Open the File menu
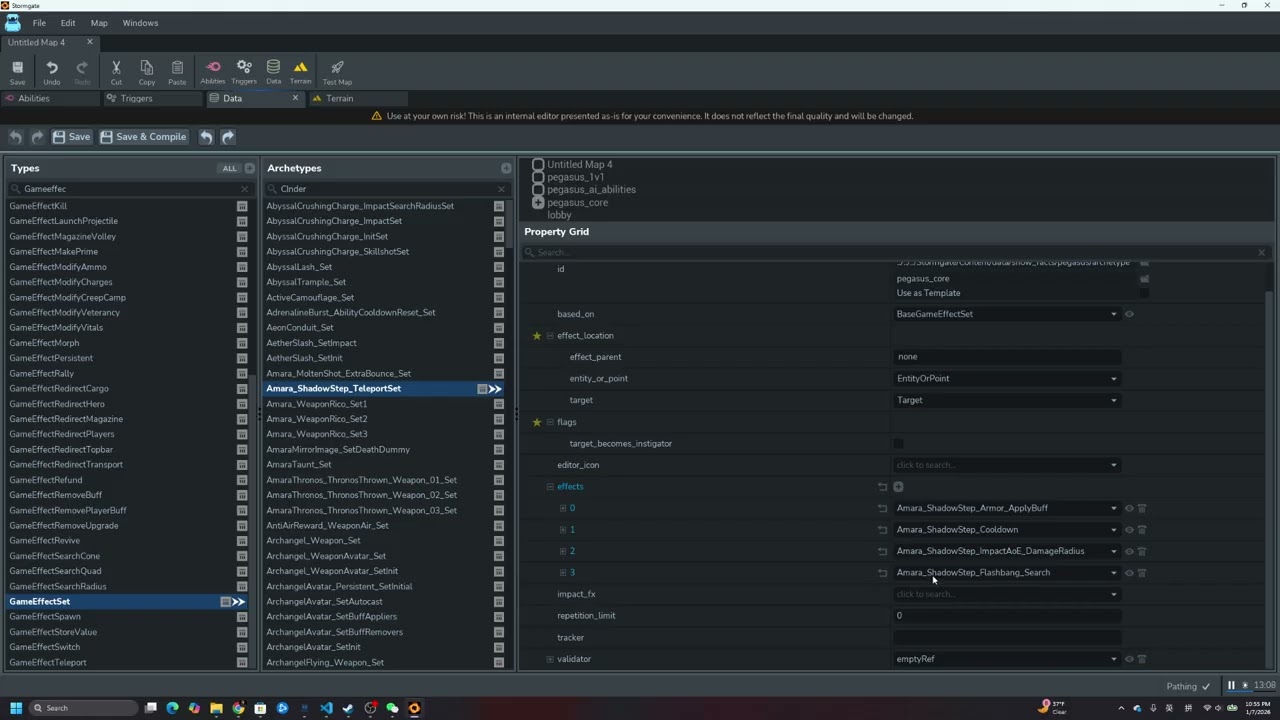This screenshot has width=1280, height=720. [39, 23]
